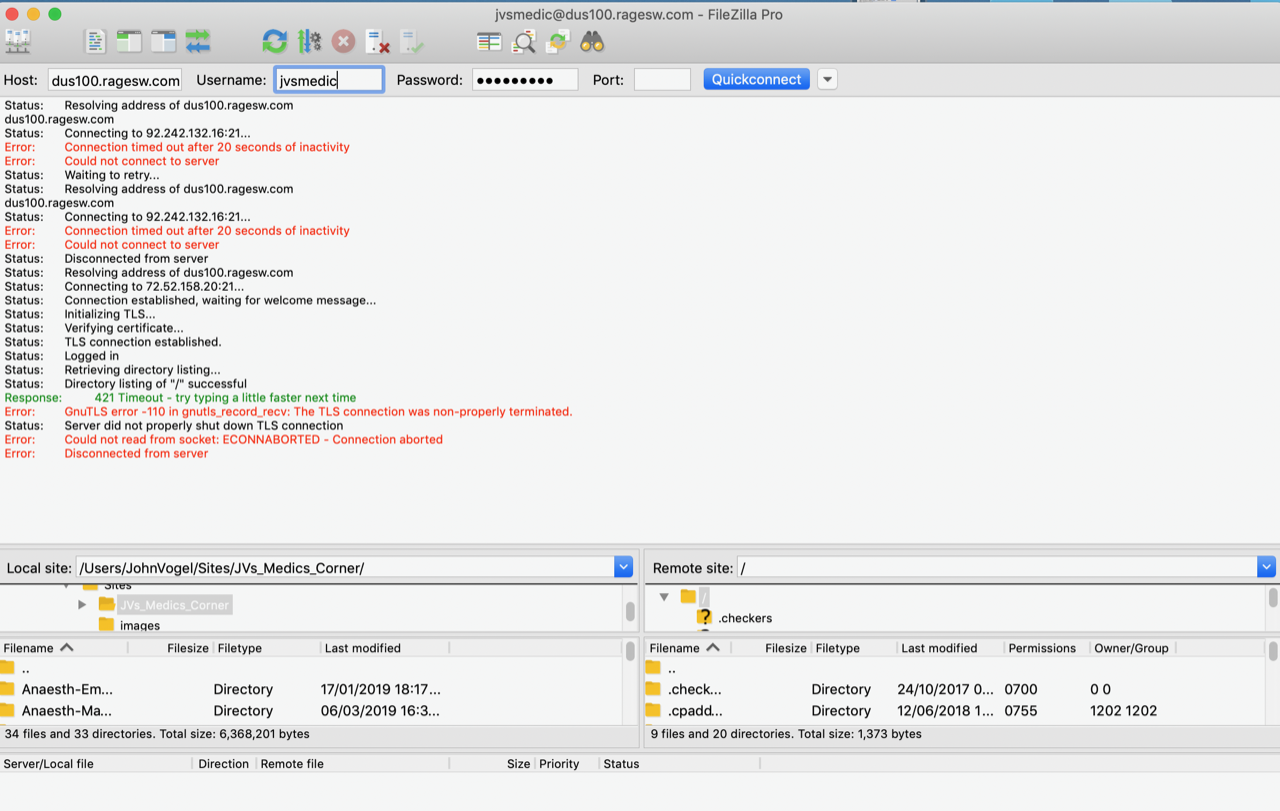1280x811 pixels.
Task: Toggle directory comparison icon
Action: point(524,41)
